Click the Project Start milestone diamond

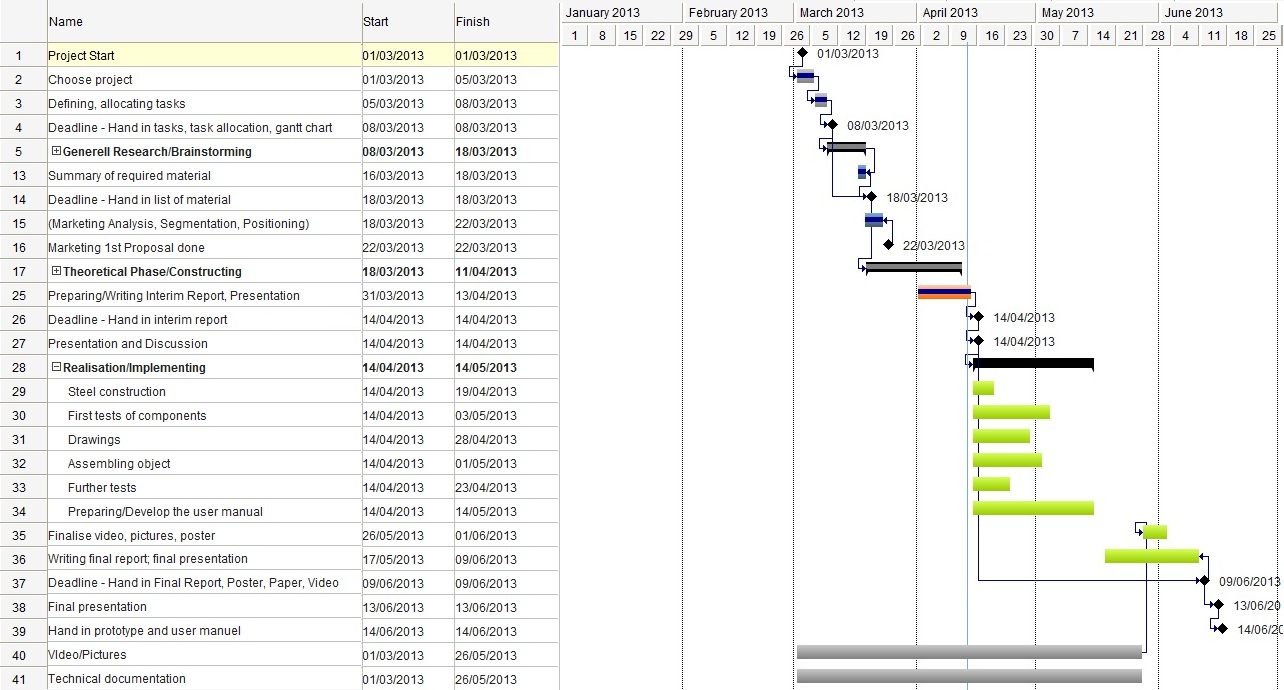802,53
